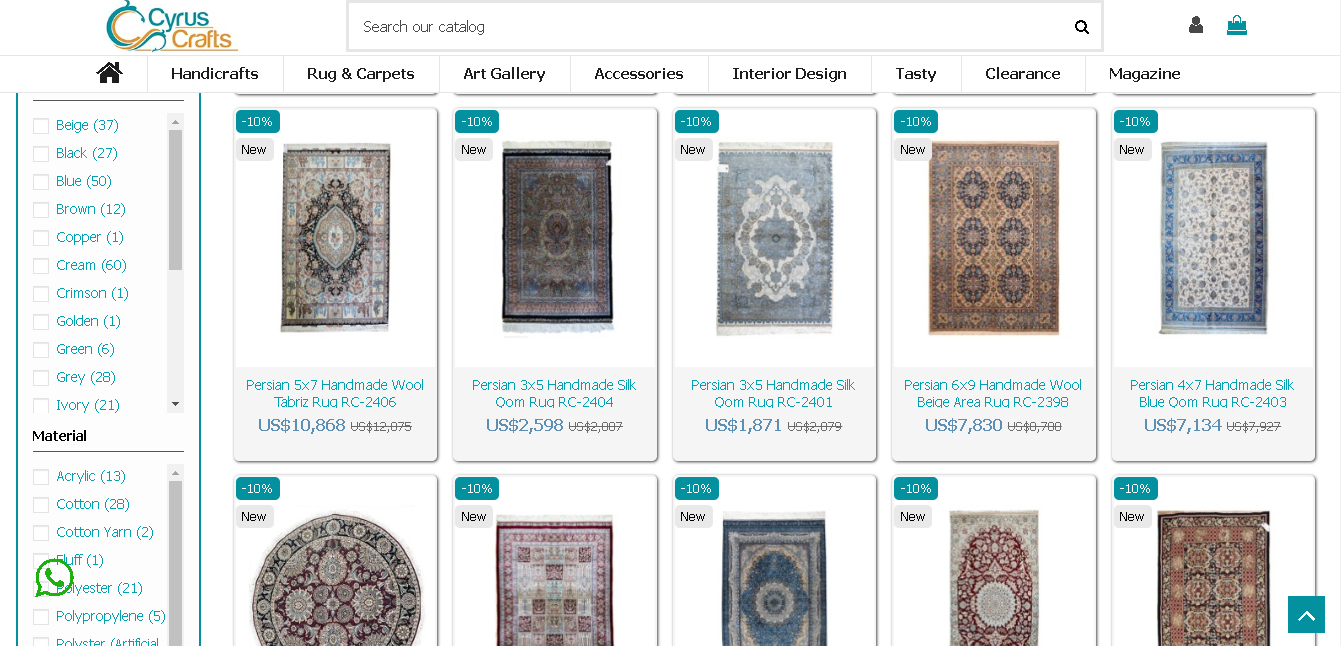Open the user account icon

click(1195, 25)
